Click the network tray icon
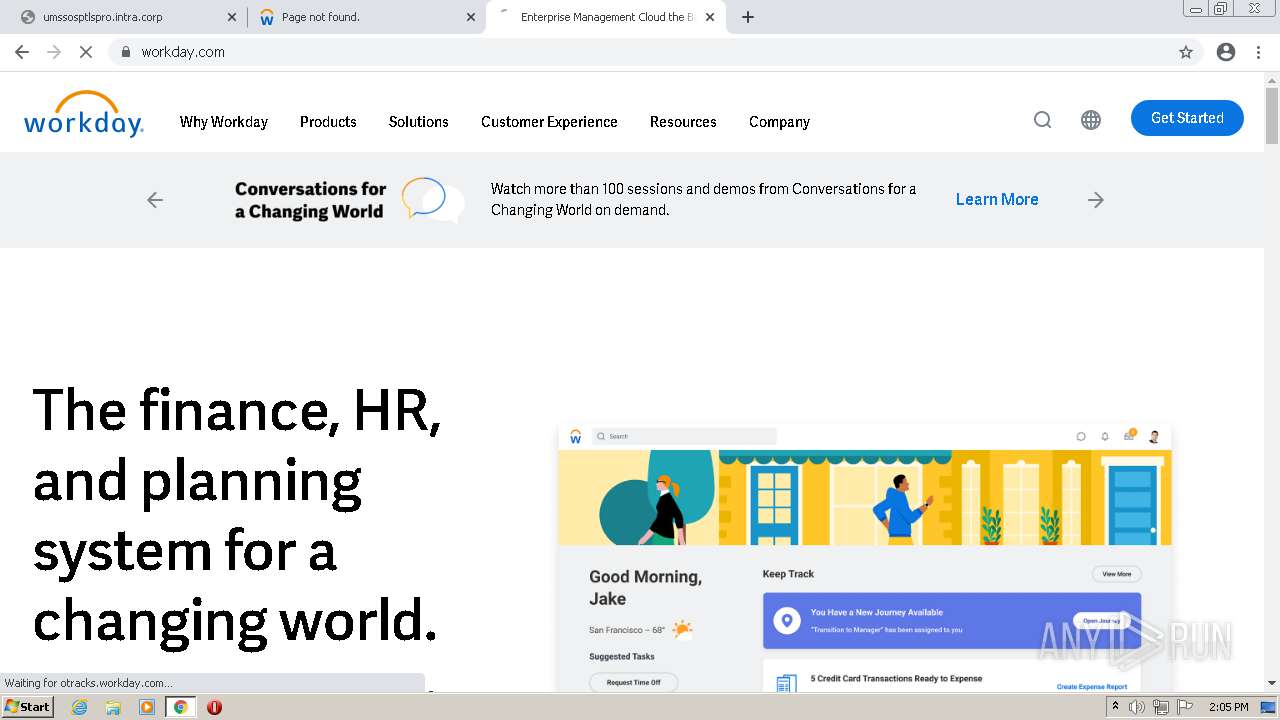This screenshot has width=1280, height=720. [1161, 707]
